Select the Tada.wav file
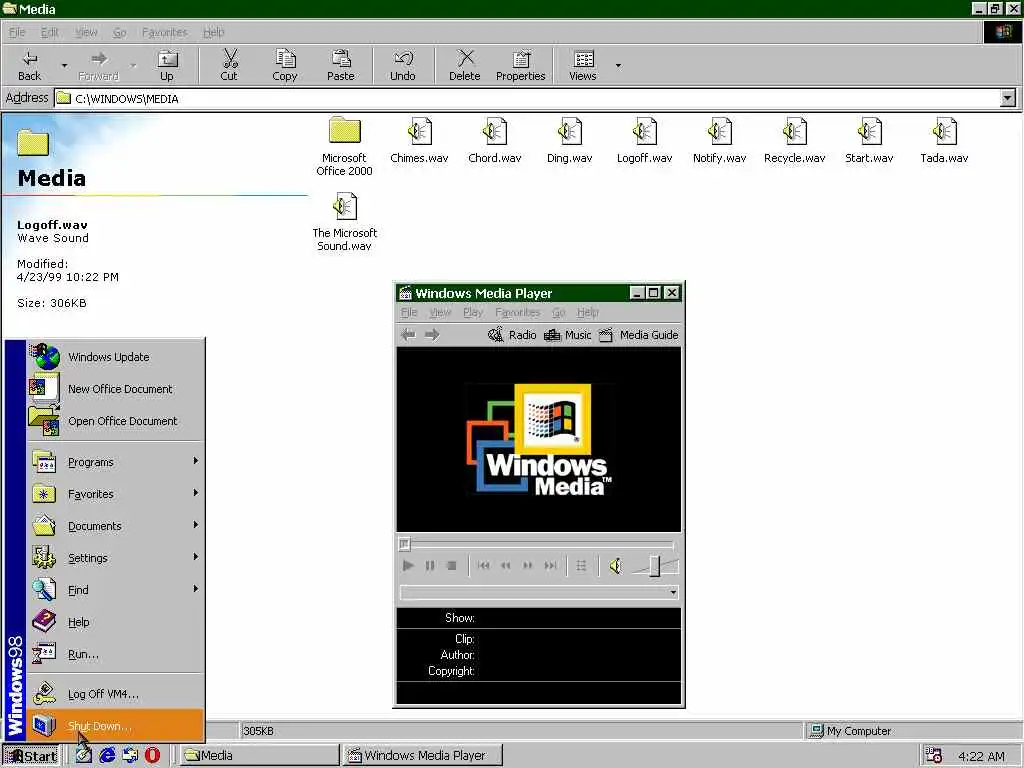Viewport: 1024px width, 768px height. 944,140
